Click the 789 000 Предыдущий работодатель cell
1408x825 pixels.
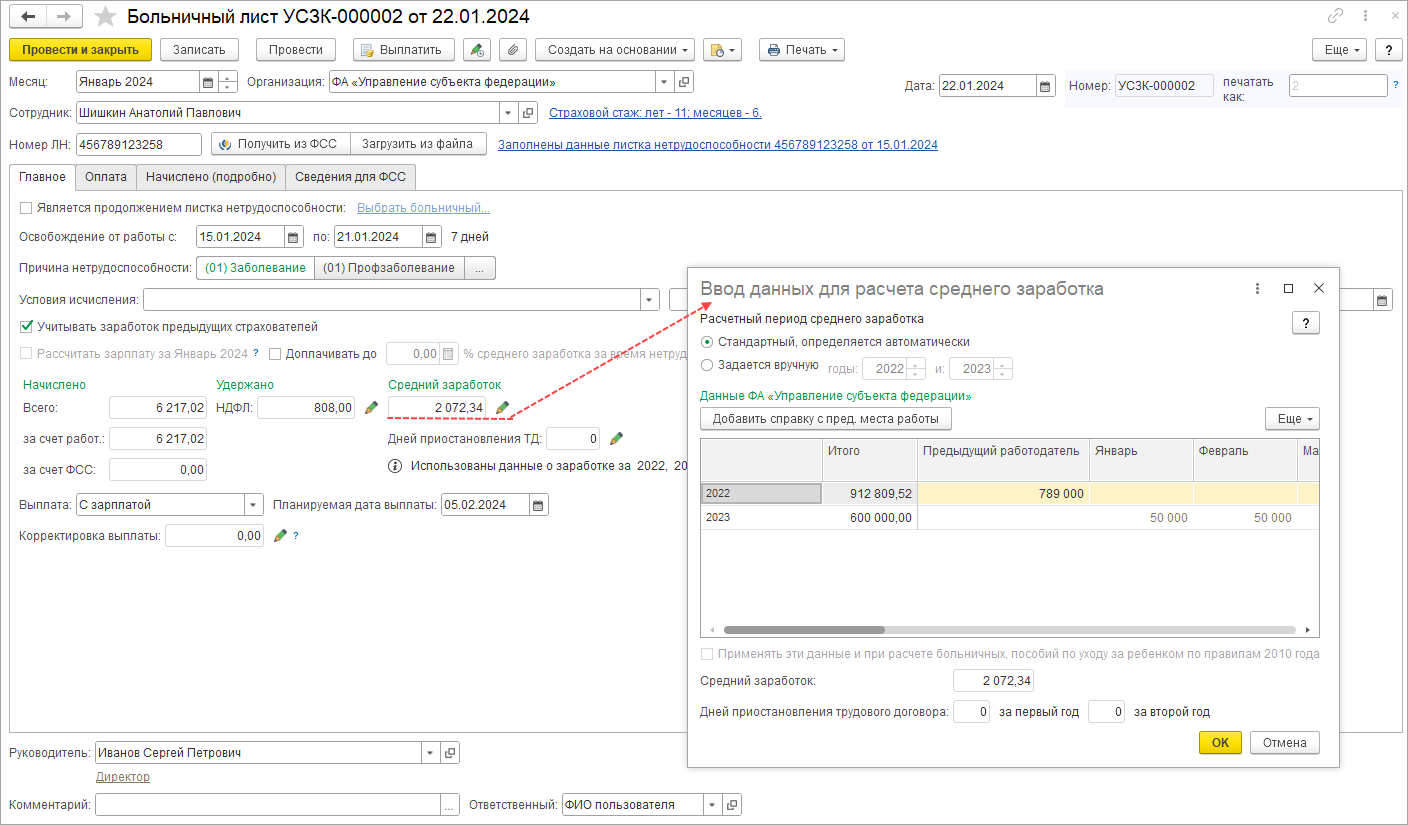1003,493
